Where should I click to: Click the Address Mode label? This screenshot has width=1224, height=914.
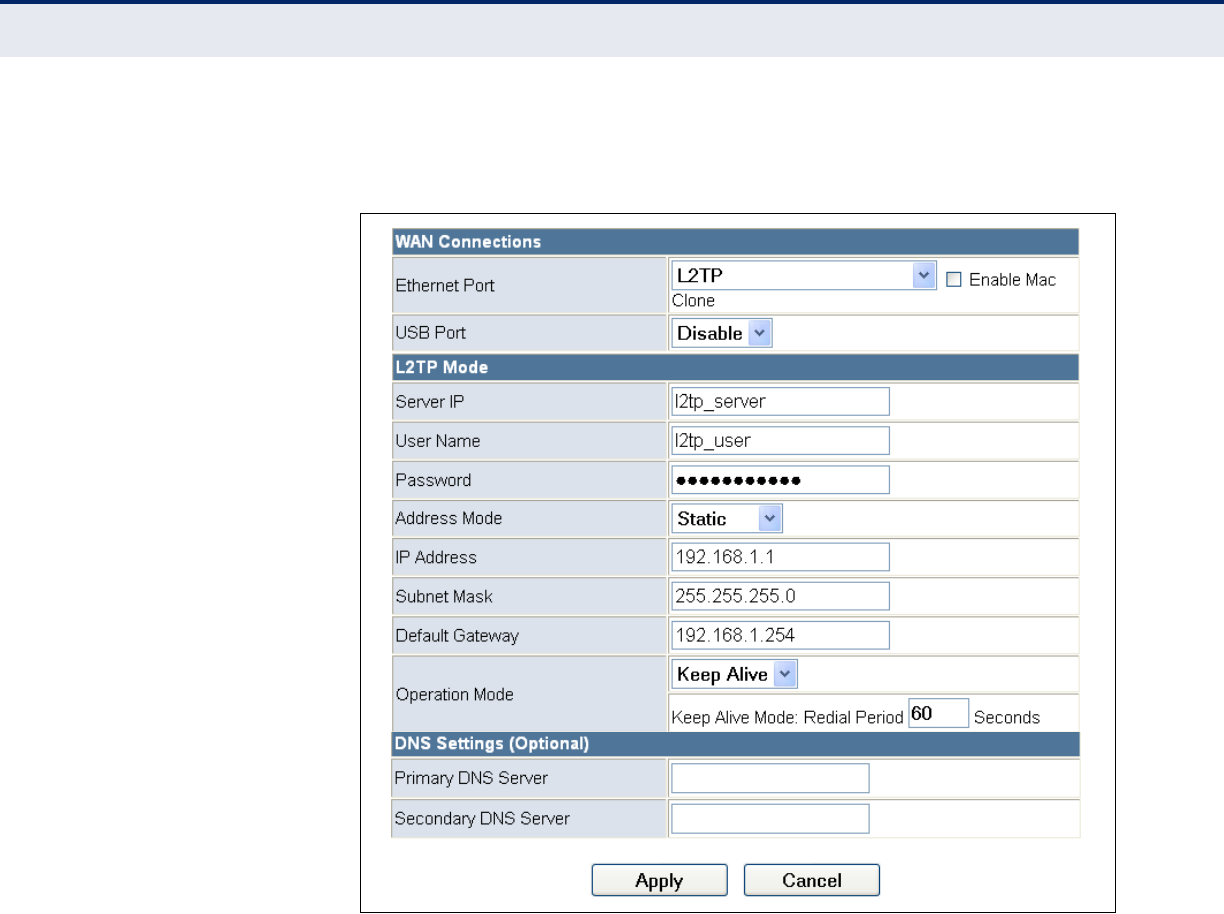449,519
